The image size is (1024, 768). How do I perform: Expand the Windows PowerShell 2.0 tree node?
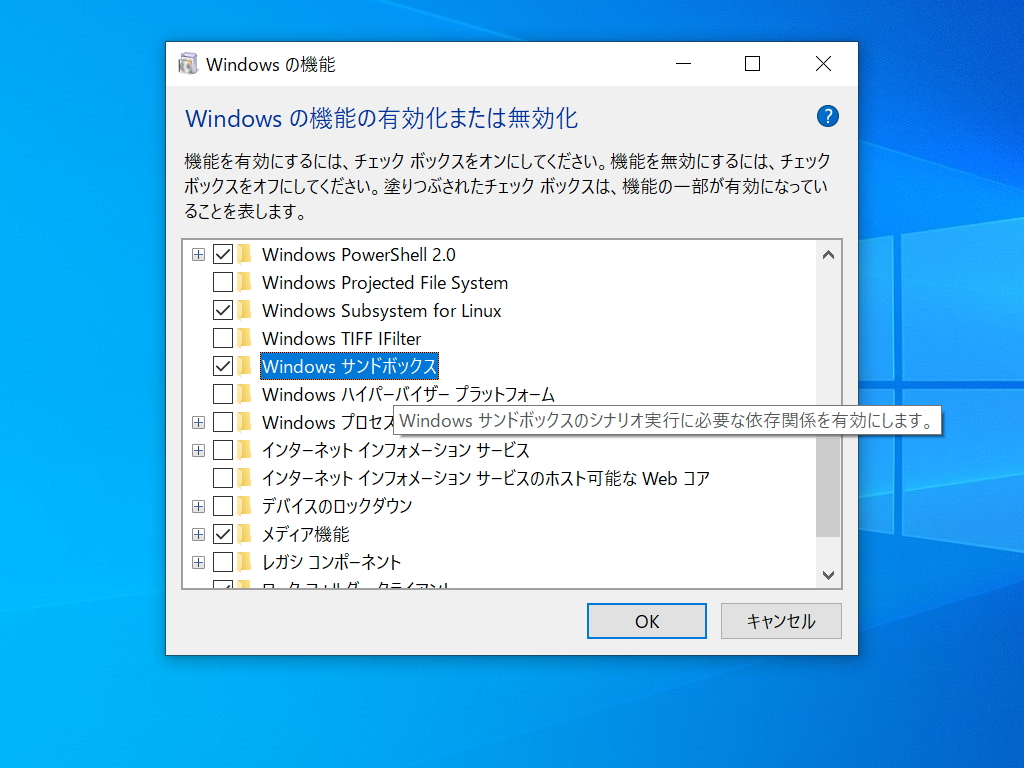(197, 254)
